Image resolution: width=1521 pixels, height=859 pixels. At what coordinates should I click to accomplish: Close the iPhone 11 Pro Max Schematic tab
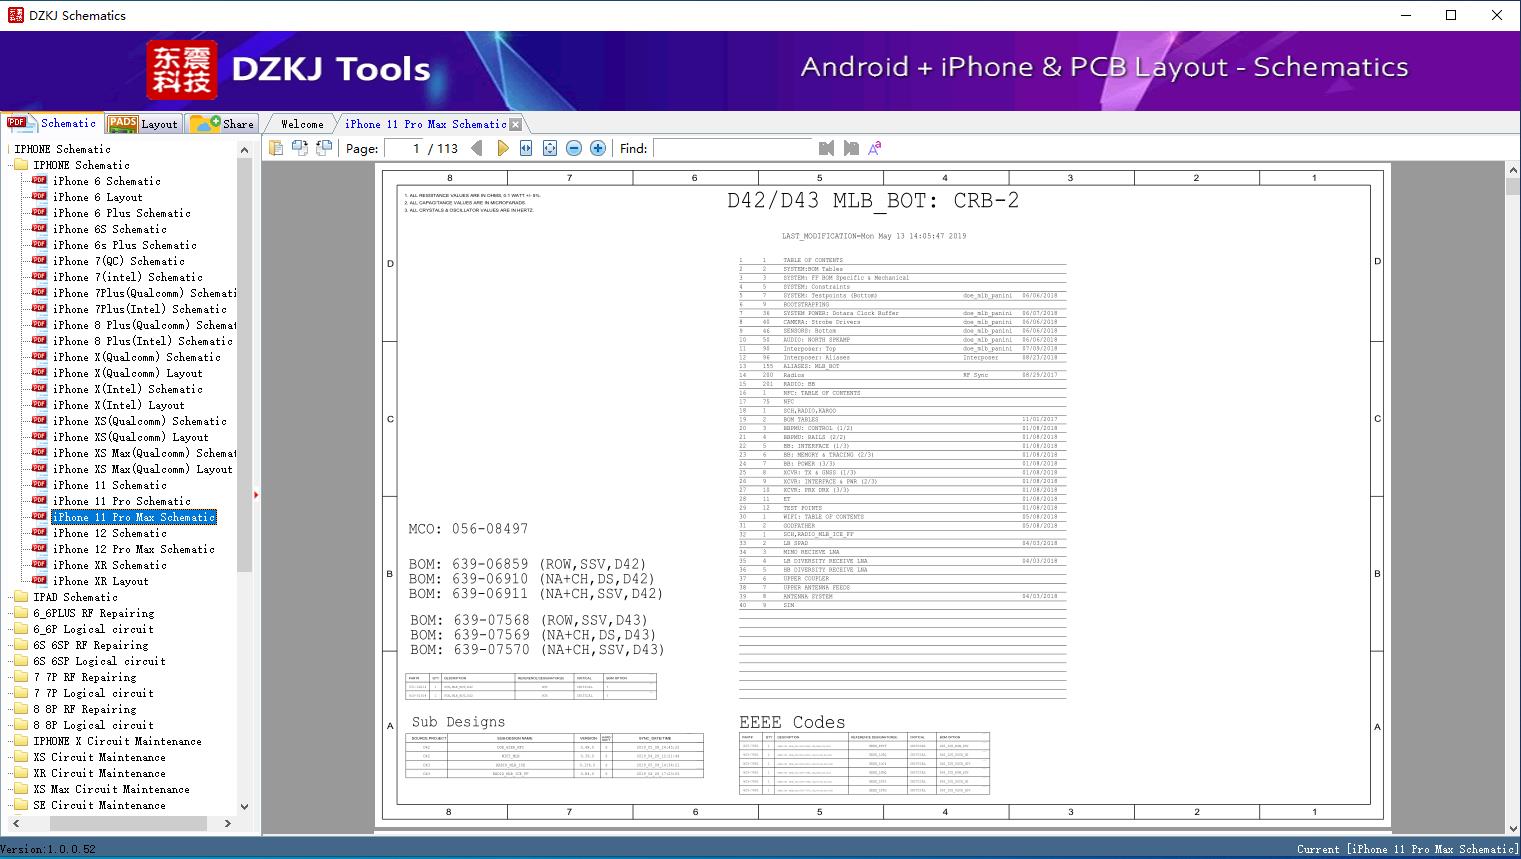coord(516,125)
